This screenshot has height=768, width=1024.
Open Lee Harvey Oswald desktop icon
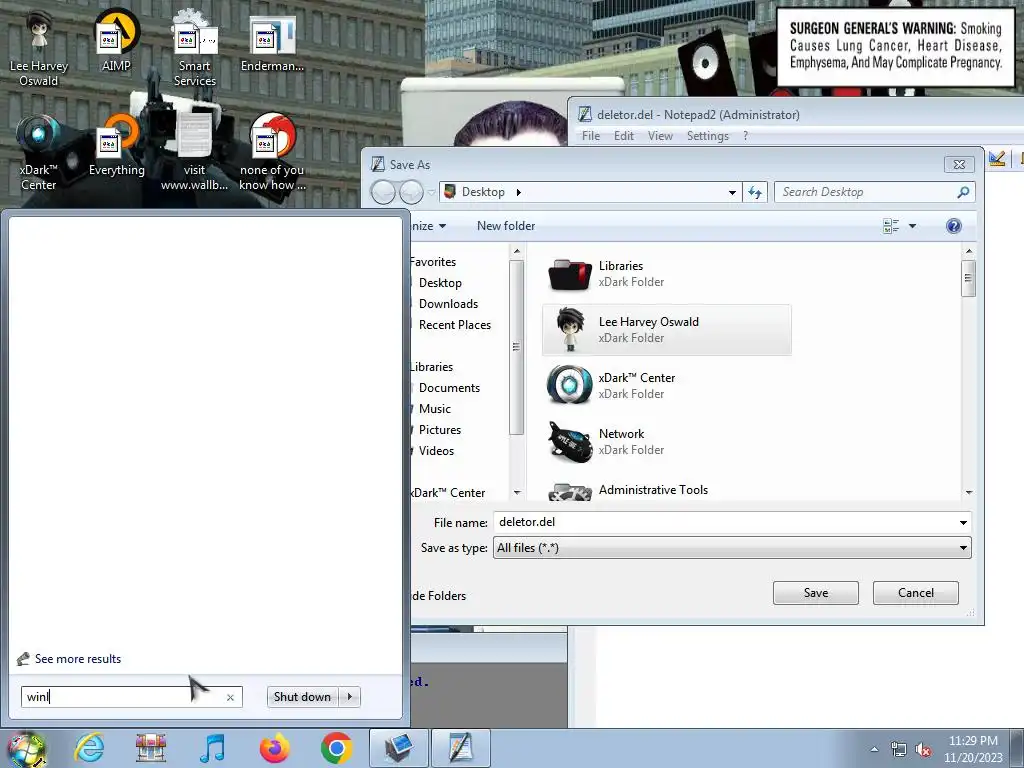39,49
